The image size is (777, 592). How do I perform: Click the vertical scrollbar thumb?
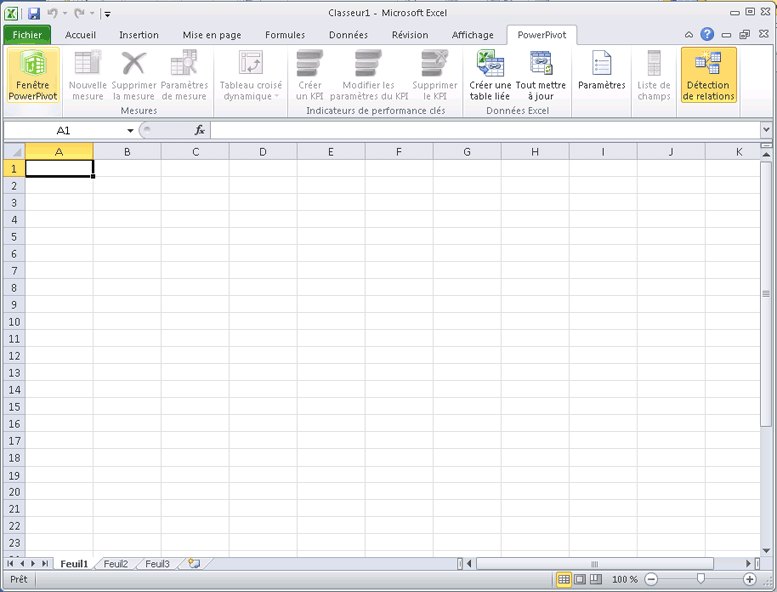click(x=766, y=294)
